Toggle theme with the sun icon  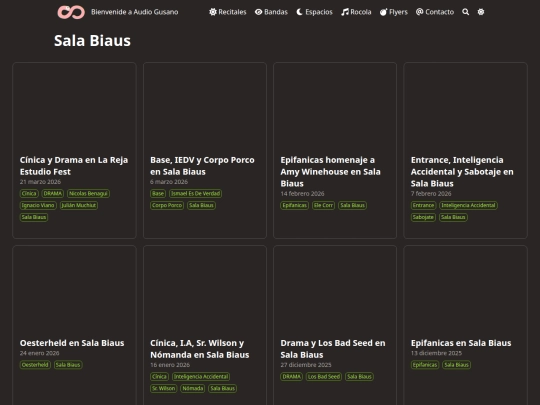(481, 12)
